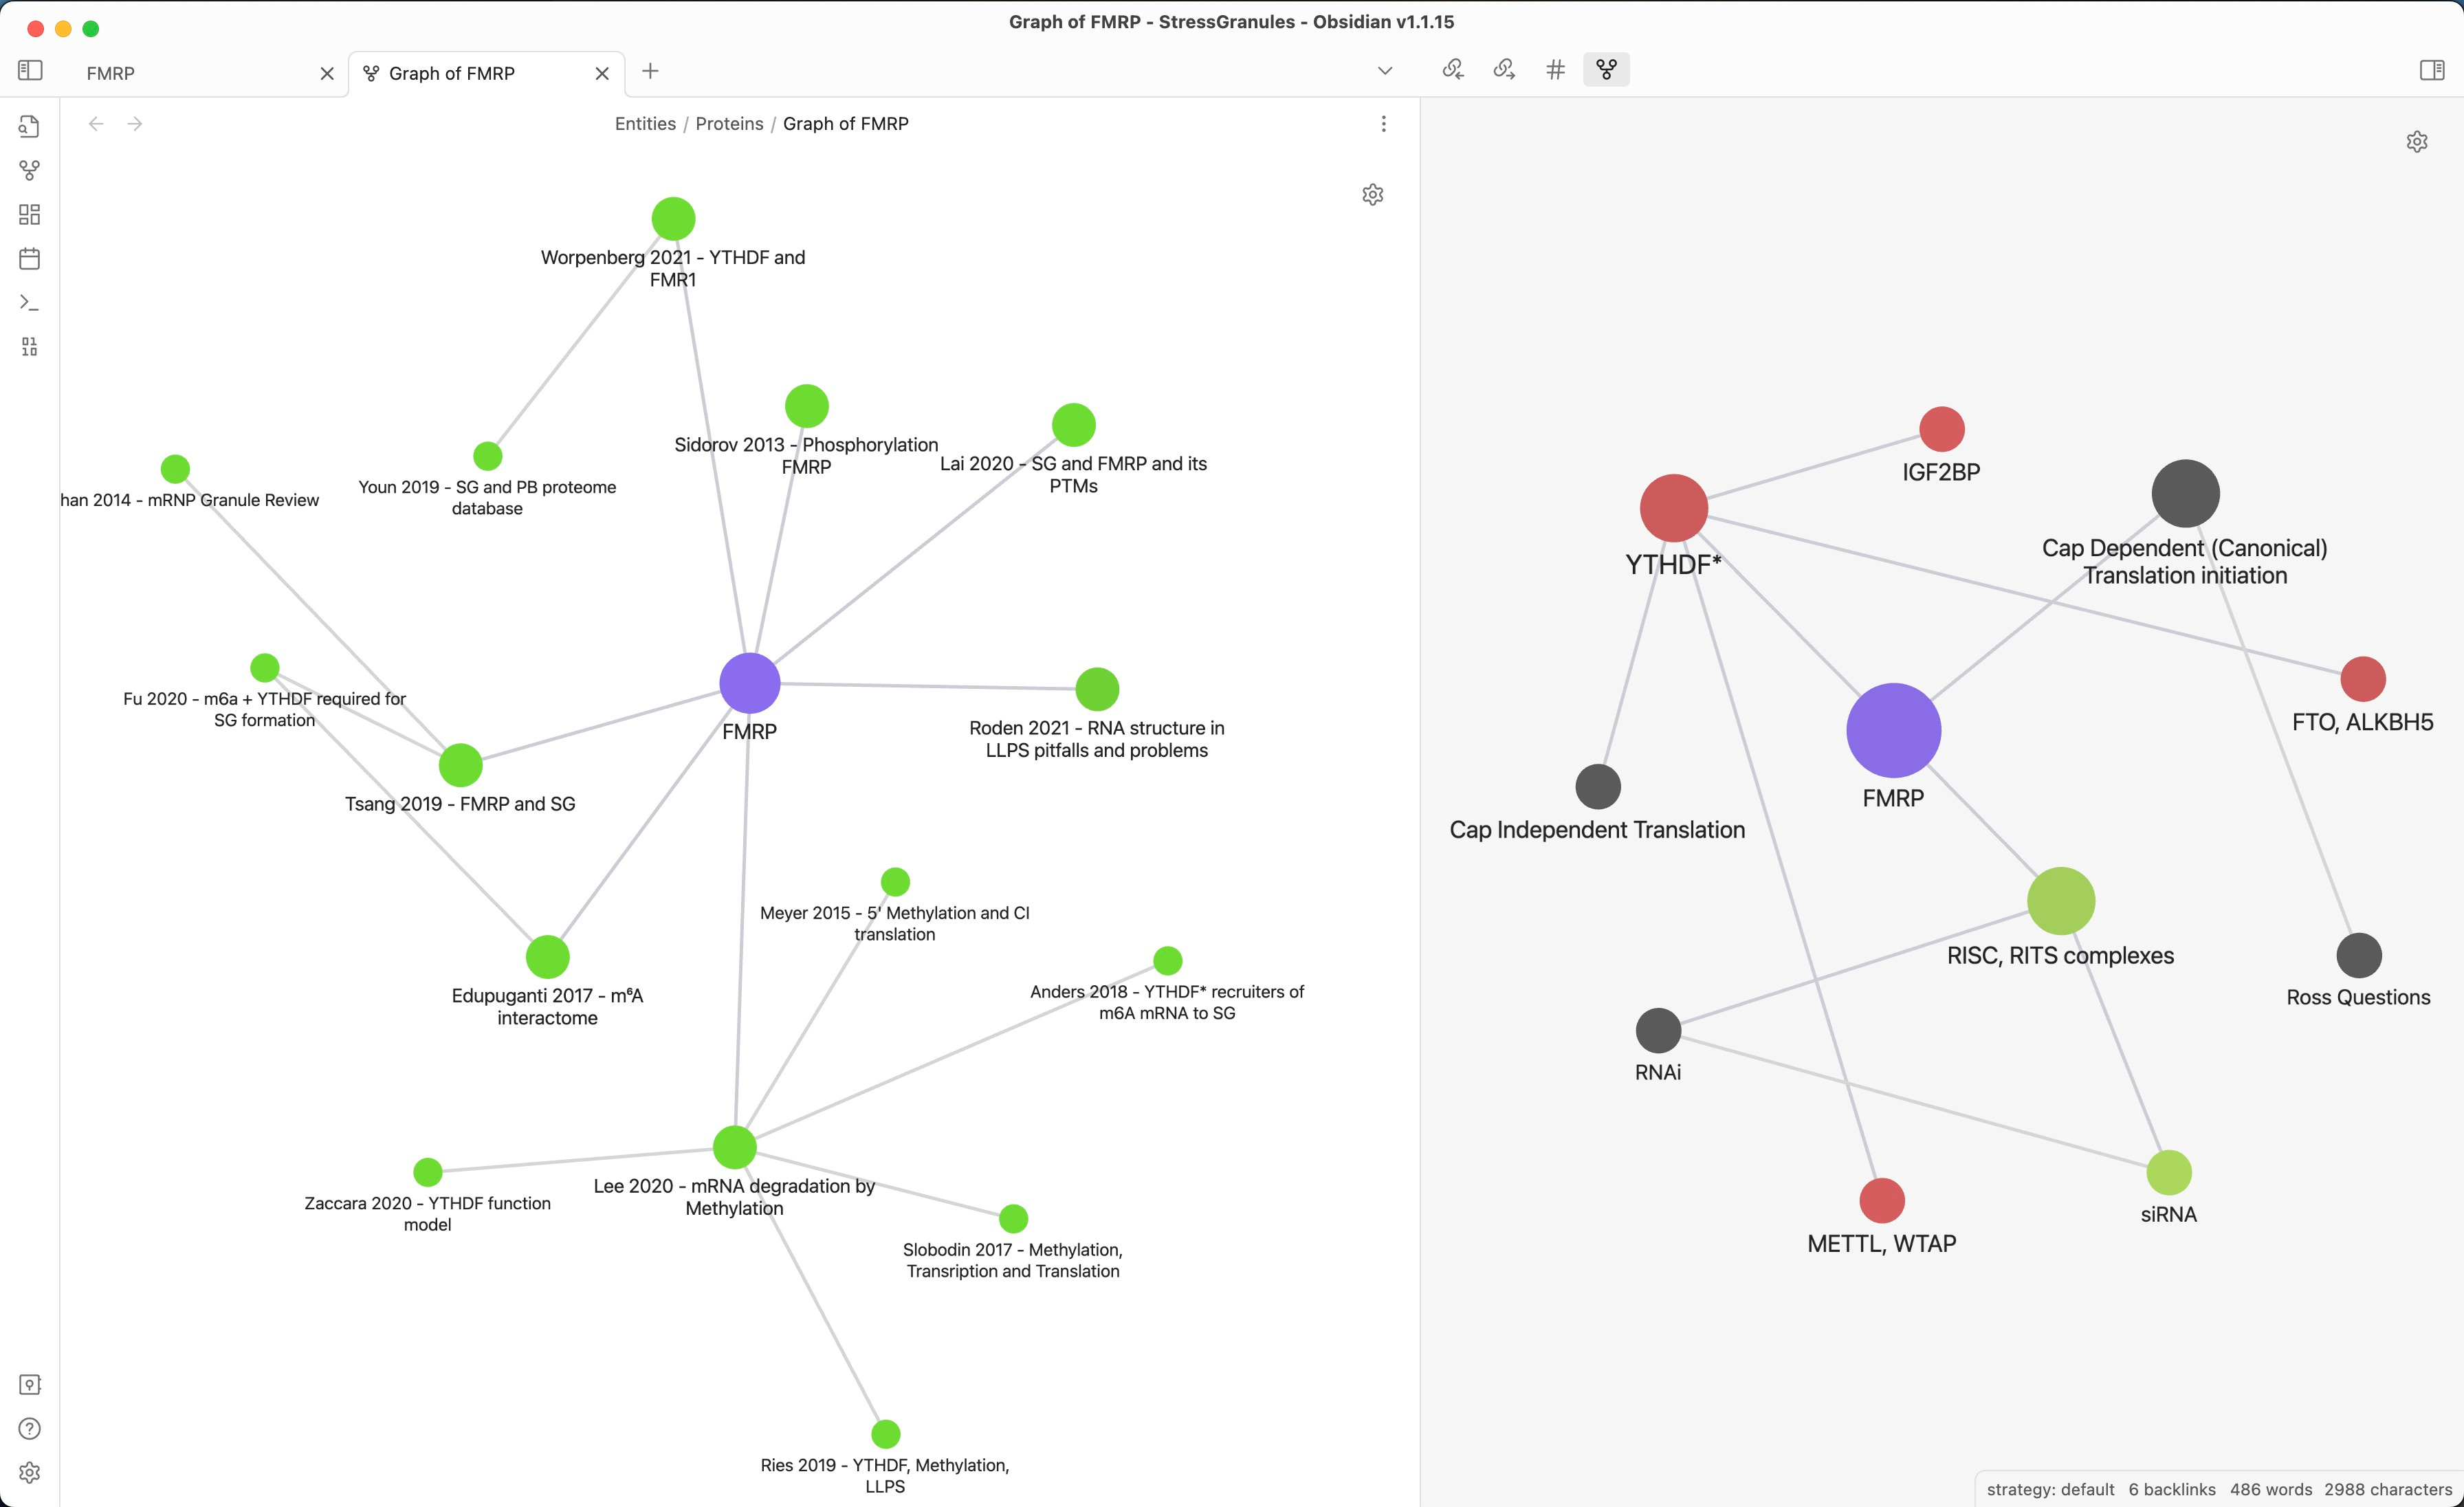Image resolution: width=2464 pixels, height=1507 pixels.
Task: Open more options menu for graph pane
Action: [x=1383, y=124]
